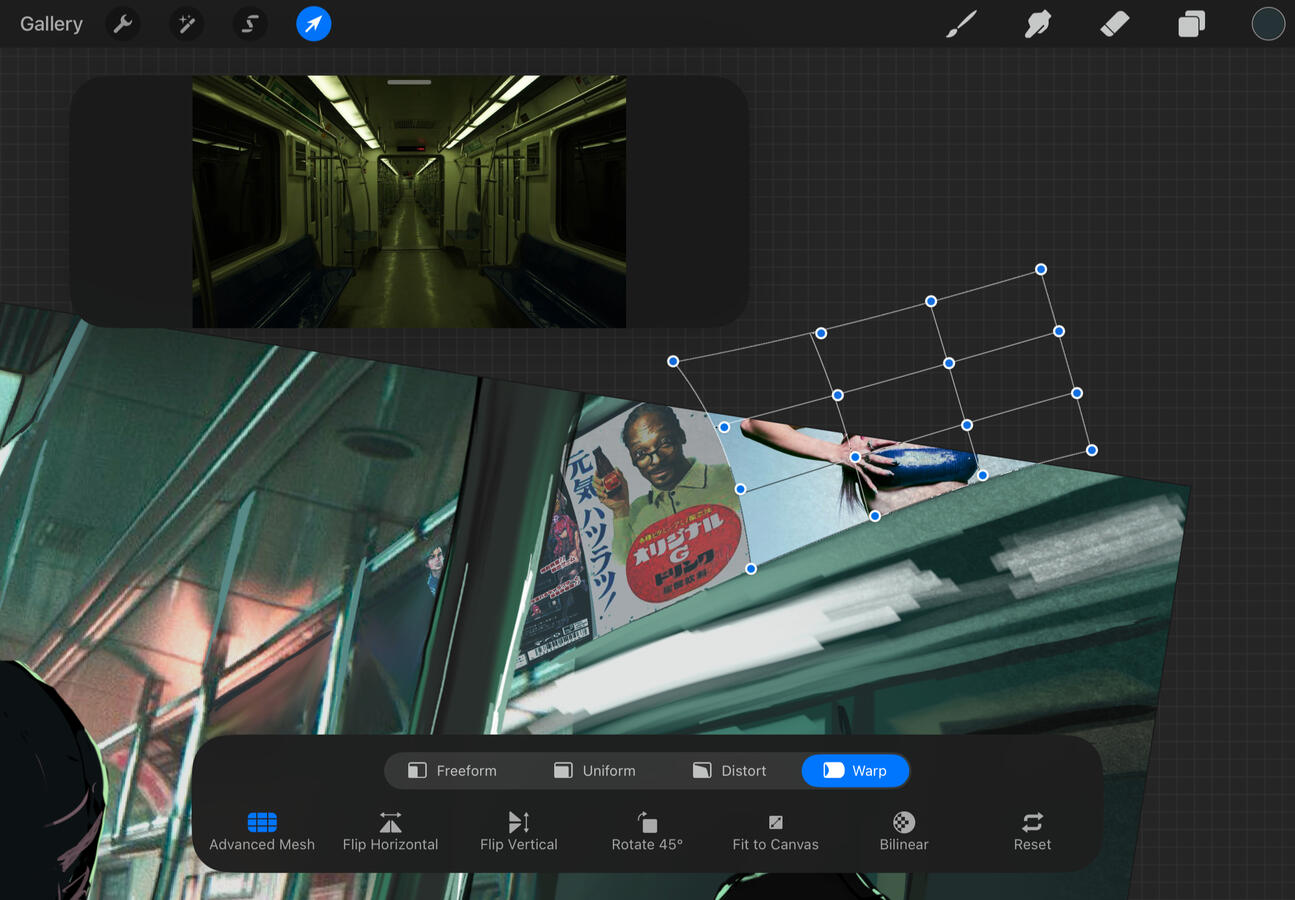This screenshot has width=1295, height=900.
Task: Enable Advanced Mesh warping
Action: tap(261, 832)
